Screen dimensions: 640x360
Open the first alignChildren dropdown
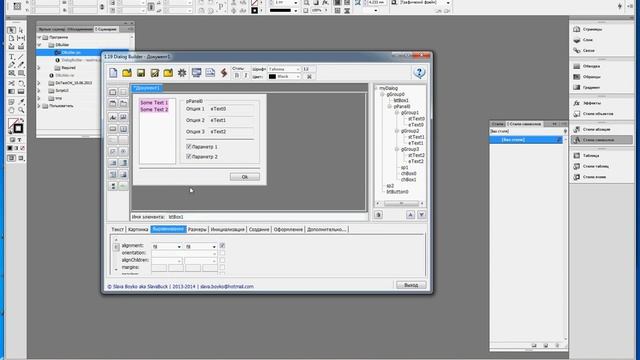click(x=167, y=260)
